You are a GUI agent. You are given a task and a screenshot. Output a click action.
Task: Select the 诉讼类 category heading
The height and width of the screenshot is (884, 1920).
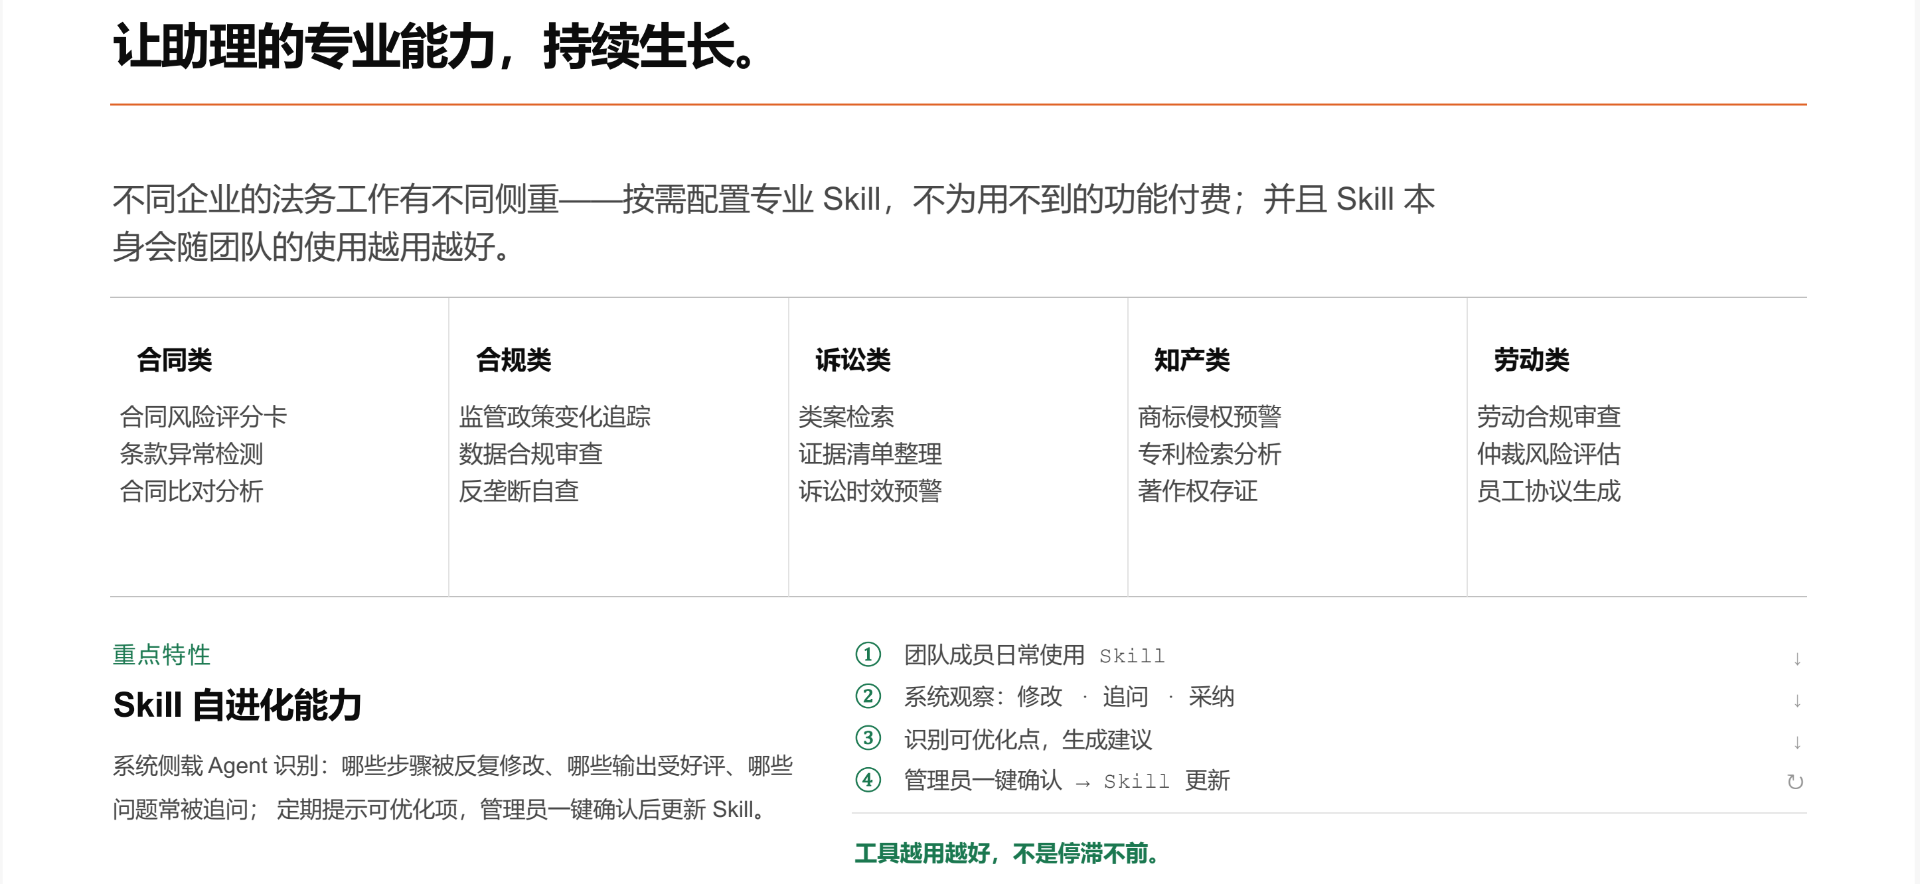(853, 360)
